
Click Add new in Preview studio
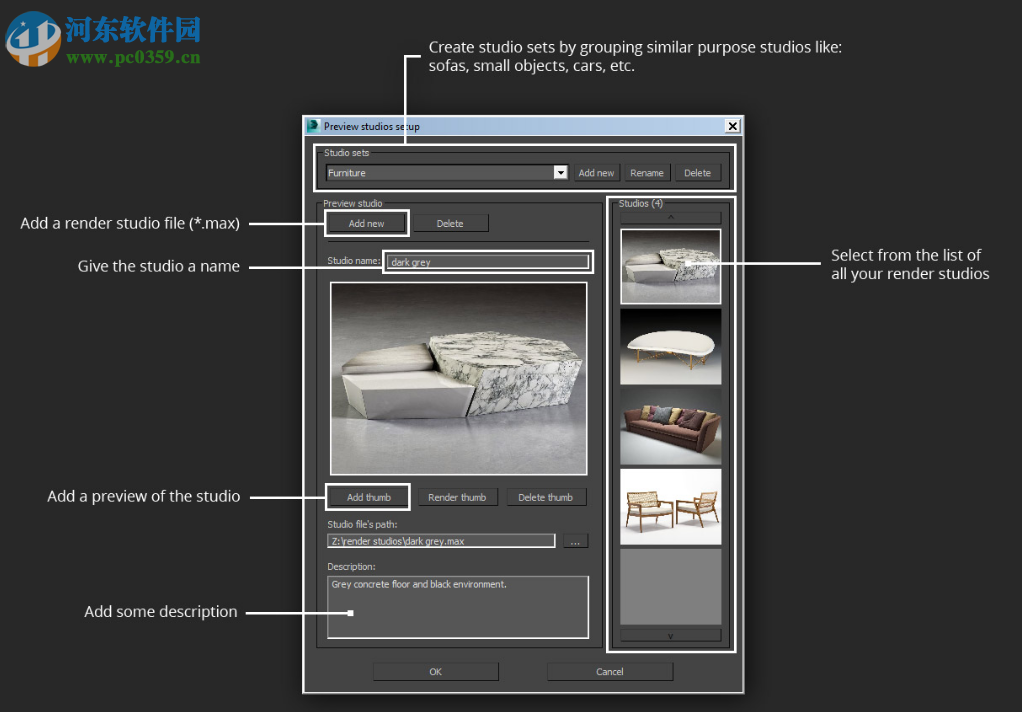pos(366,223)
